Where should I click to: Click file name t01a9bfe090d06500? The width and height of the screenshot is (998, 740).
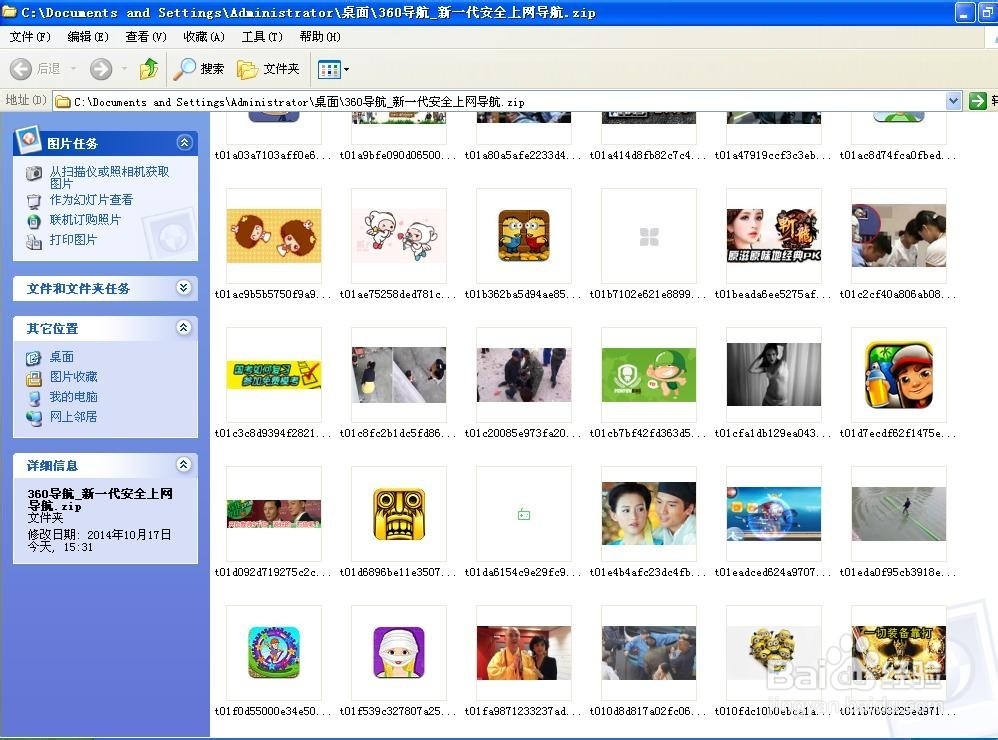coord(398,155)
